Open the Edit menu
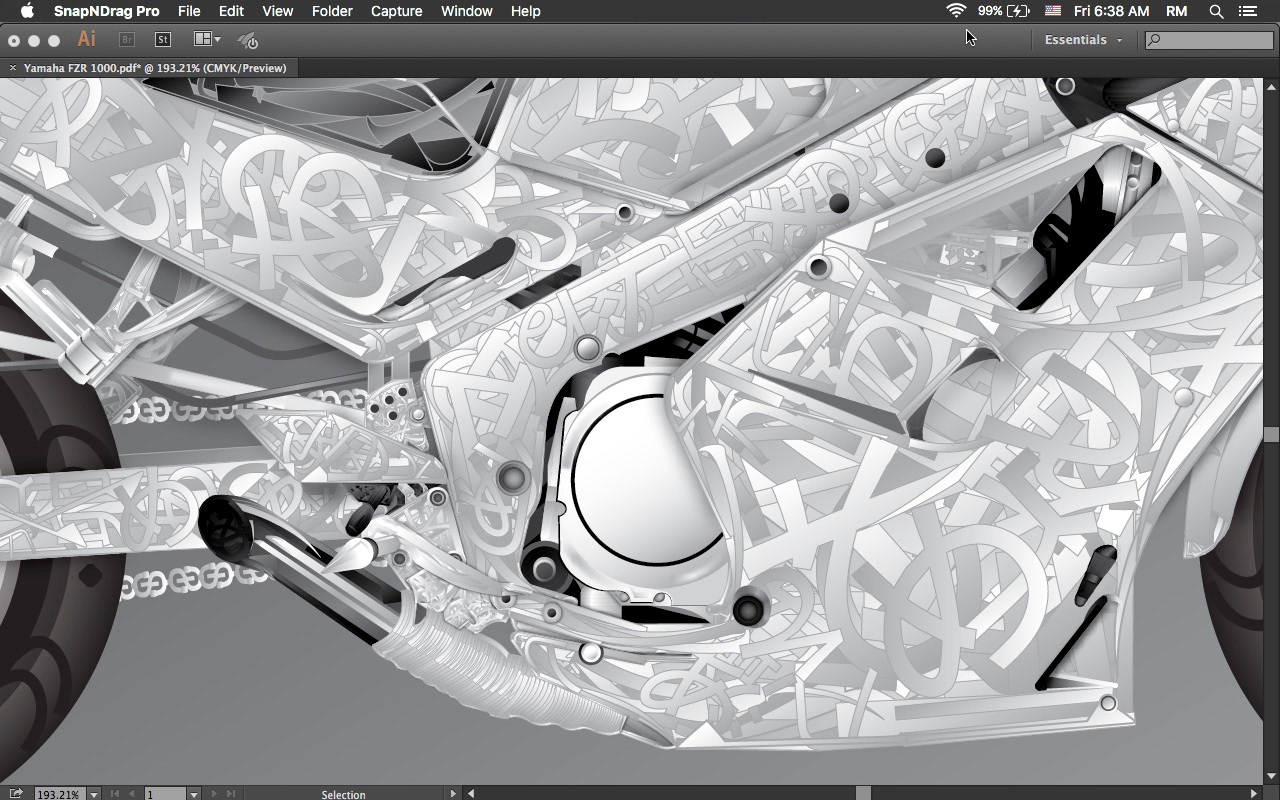The width and height of the screenshot is (1280, 800). 231,11
